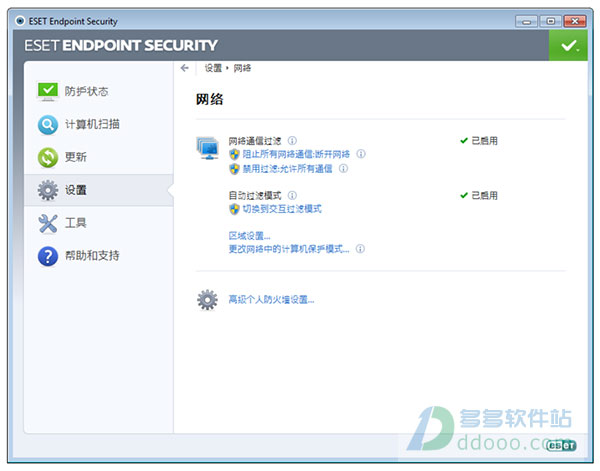Image resolution: width=600 pixels, height=471 pixels.
Task: Click info icon next to 自动过滤模式
Action: pyautogui.click(x=292, y=196)
